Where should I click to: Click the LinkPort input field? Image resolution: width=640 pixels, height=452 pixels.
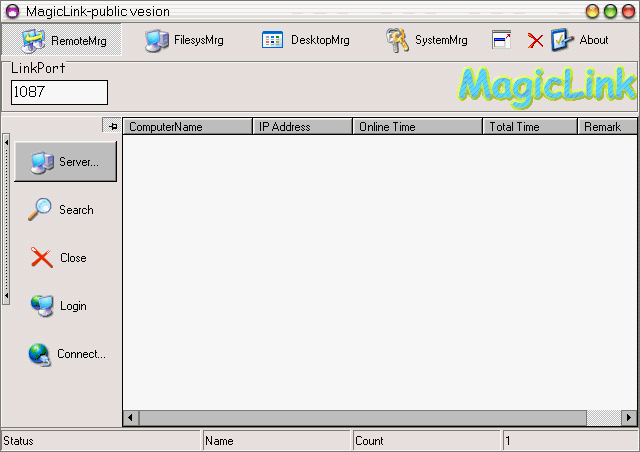click(x=59, y=92)
